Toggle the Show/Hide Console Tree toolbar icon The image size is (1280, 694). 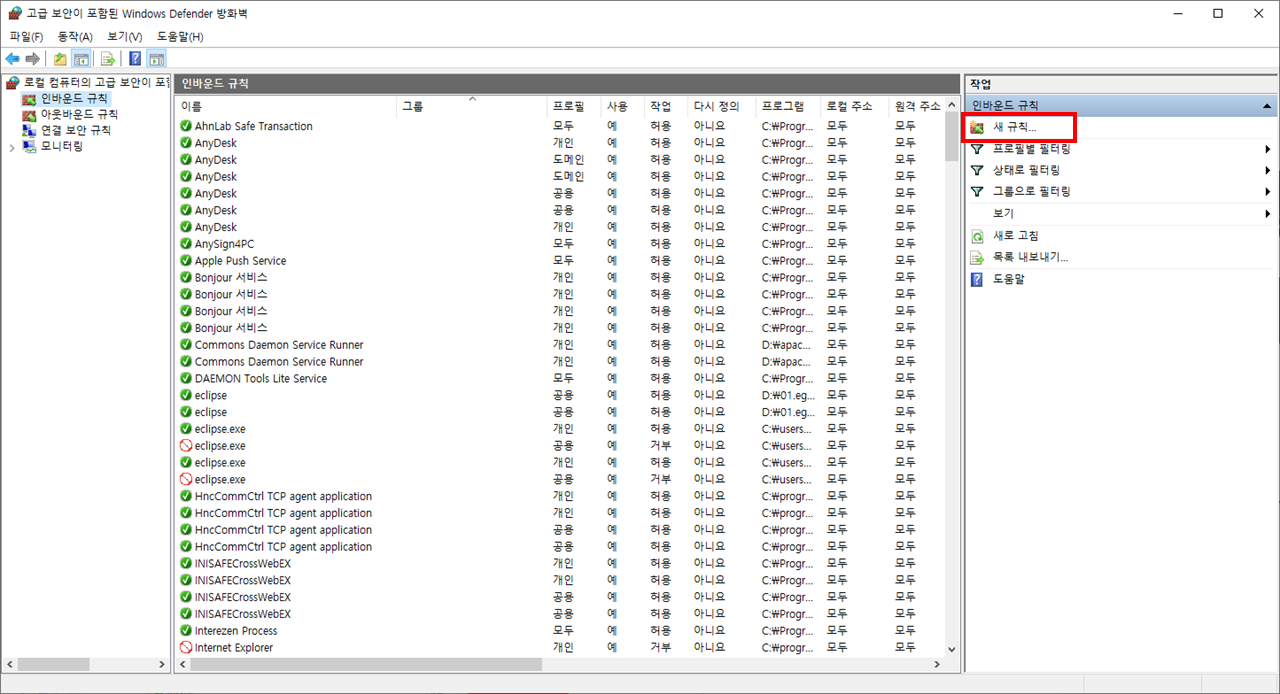click(80, 59)
